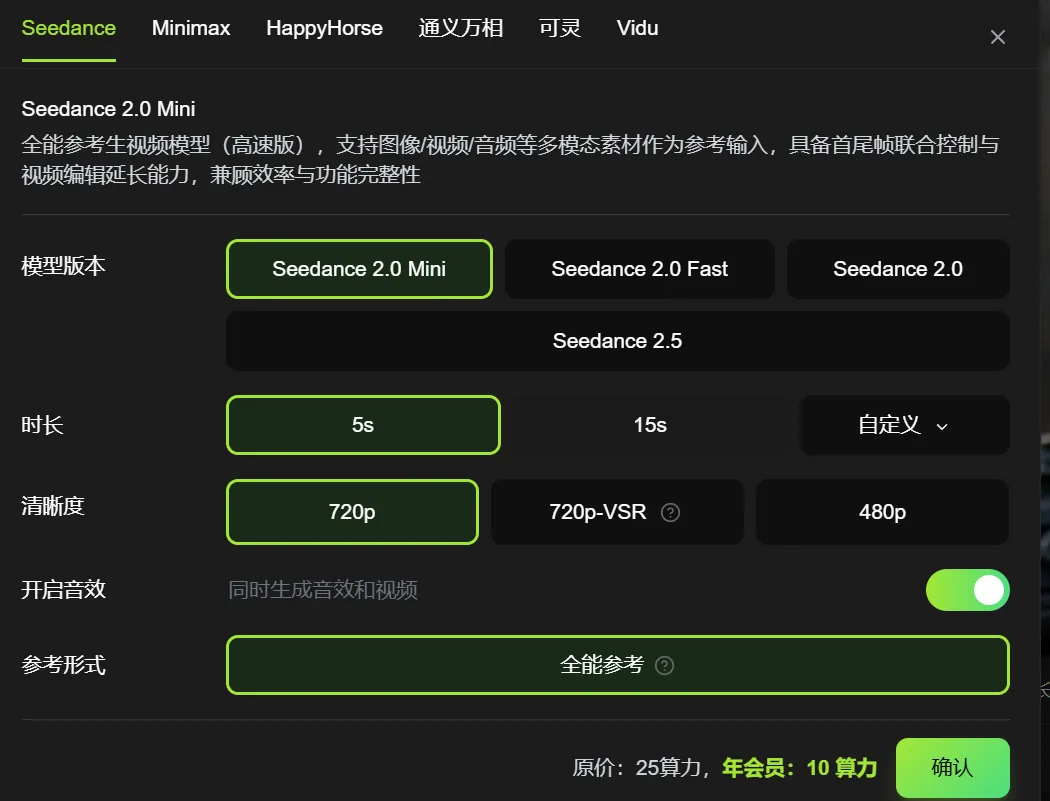Click the 时长 label

42,425
